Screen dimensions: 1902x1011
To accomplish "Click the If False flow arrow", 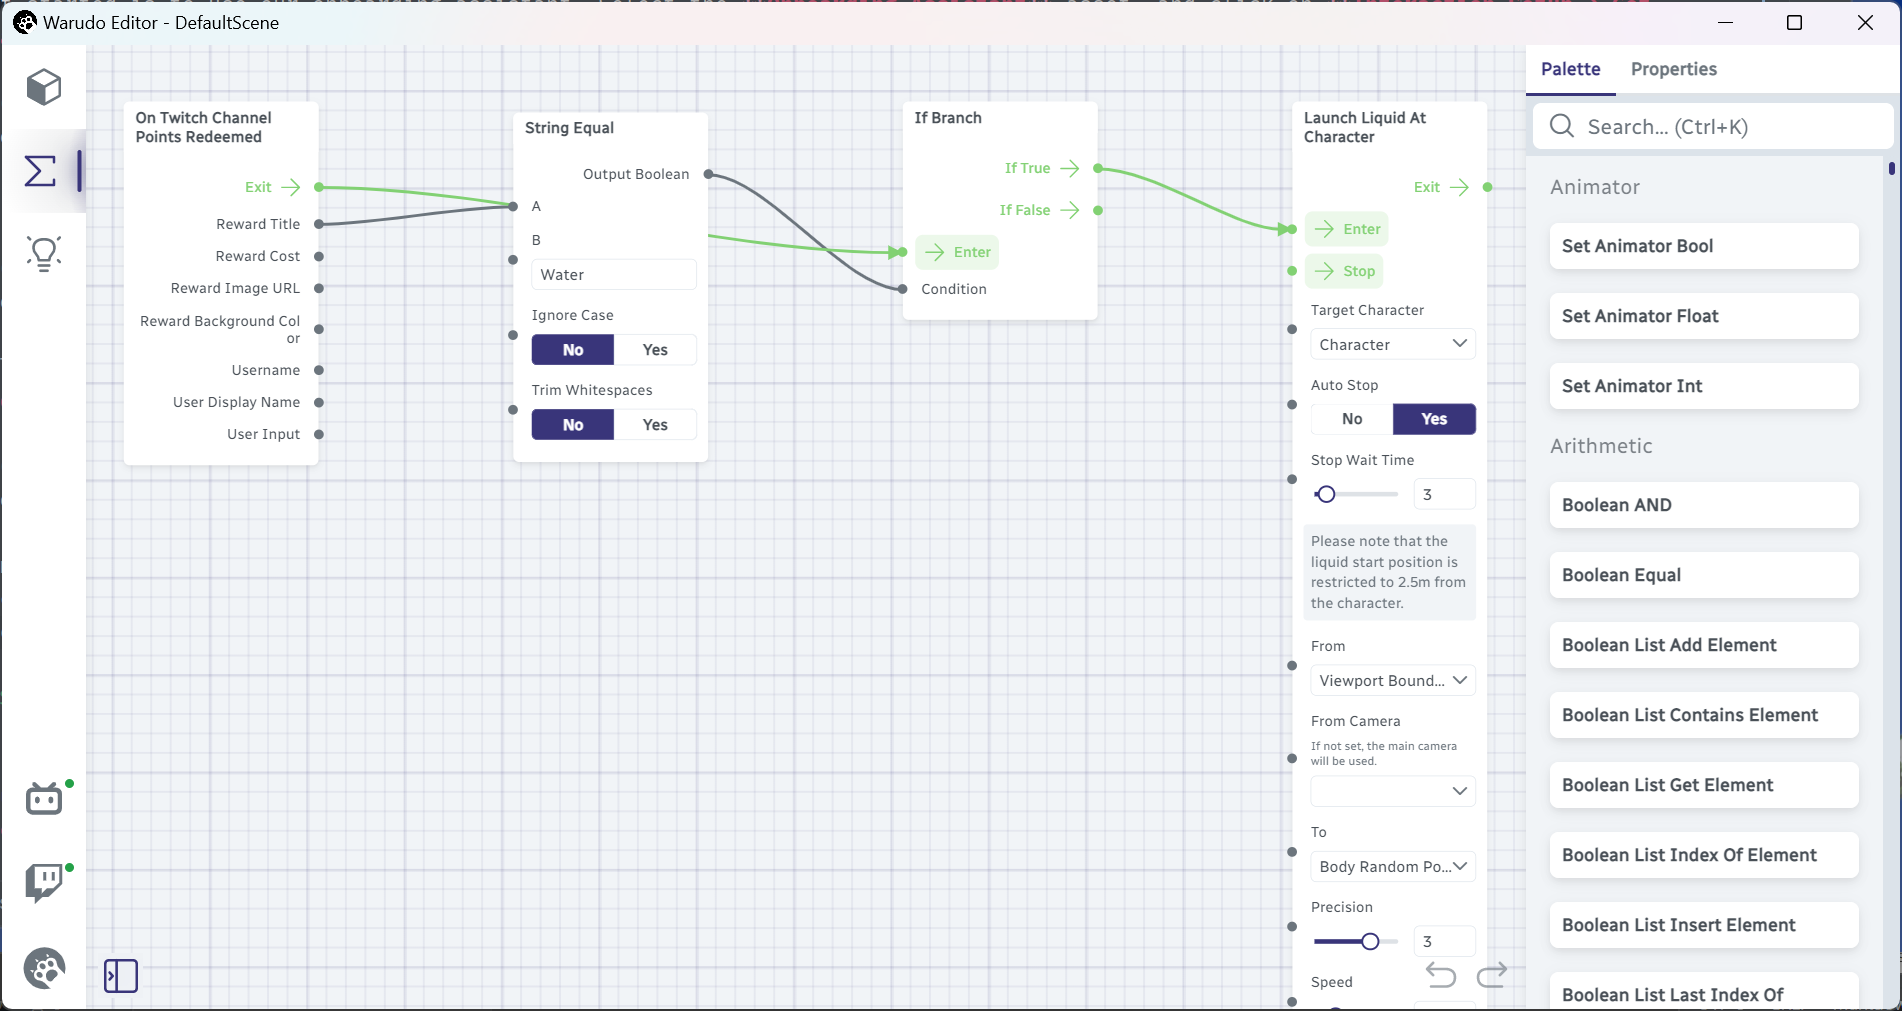I will pos(1069,210).
